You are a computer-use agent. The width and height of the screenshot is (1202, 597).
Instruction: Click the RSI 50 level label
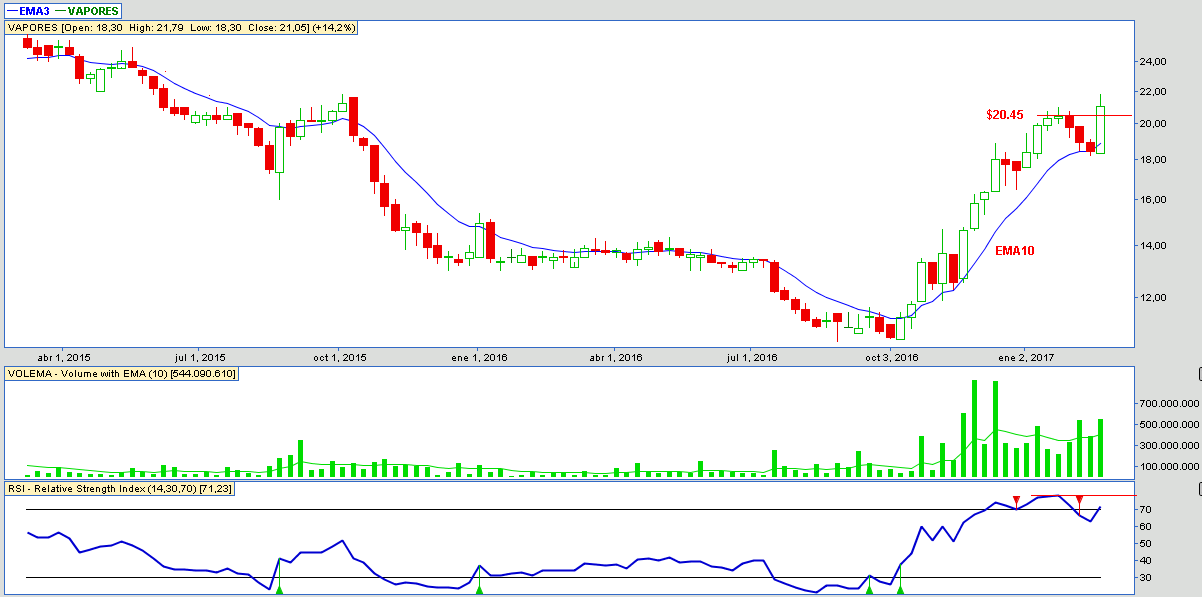tap(1146, 544)
